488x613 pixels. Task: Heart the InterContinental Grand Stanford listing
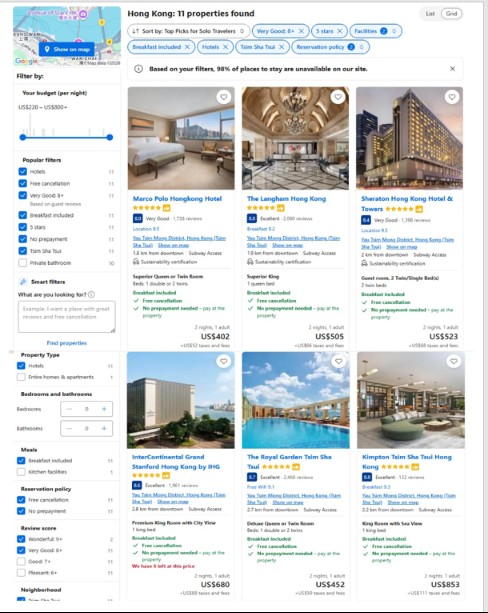coord(224,361)
